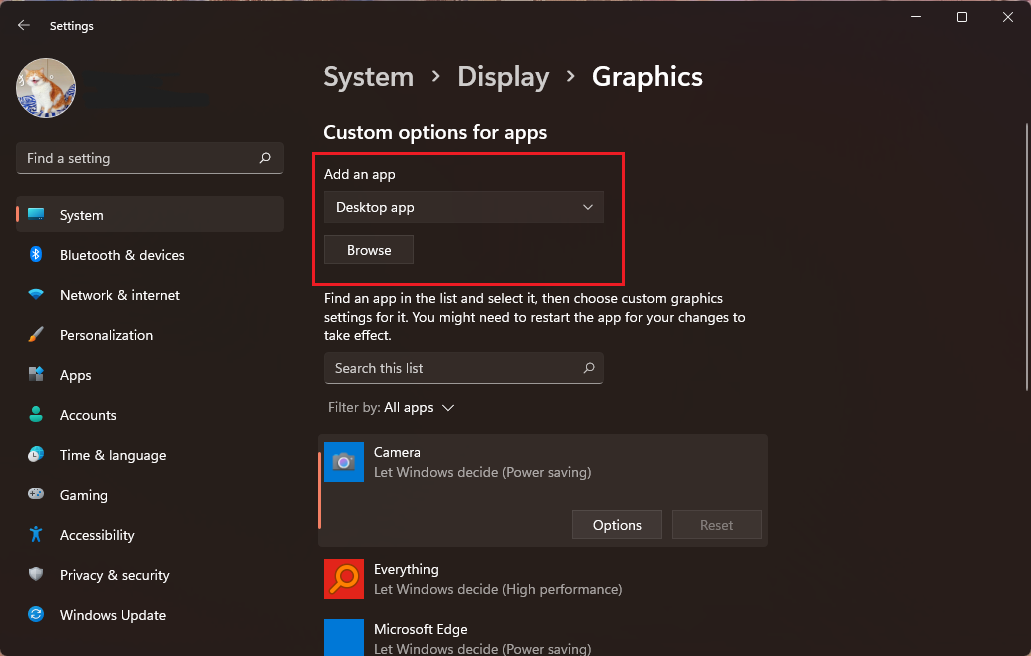Image resolution: width=1031 pixels, height=656 pixels.
Task: Click the Accessibility figure icon
Action: (x=36, y=534)
